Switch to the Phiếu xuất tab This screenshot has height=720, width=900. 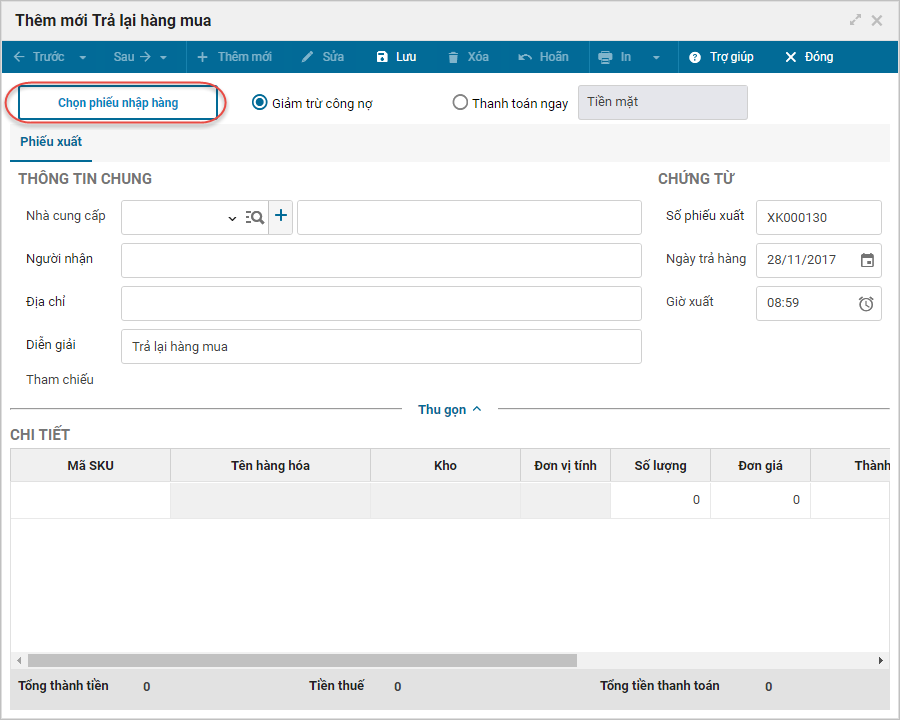click(51, 141)
